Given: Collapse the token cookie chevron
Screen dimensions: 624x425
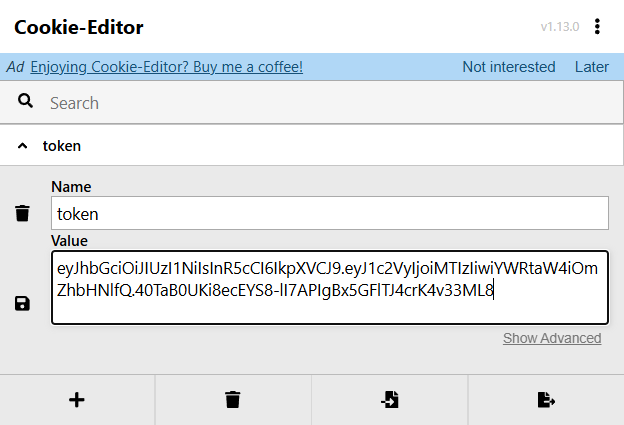Looking at the screenshot, I should click(22, 146).
